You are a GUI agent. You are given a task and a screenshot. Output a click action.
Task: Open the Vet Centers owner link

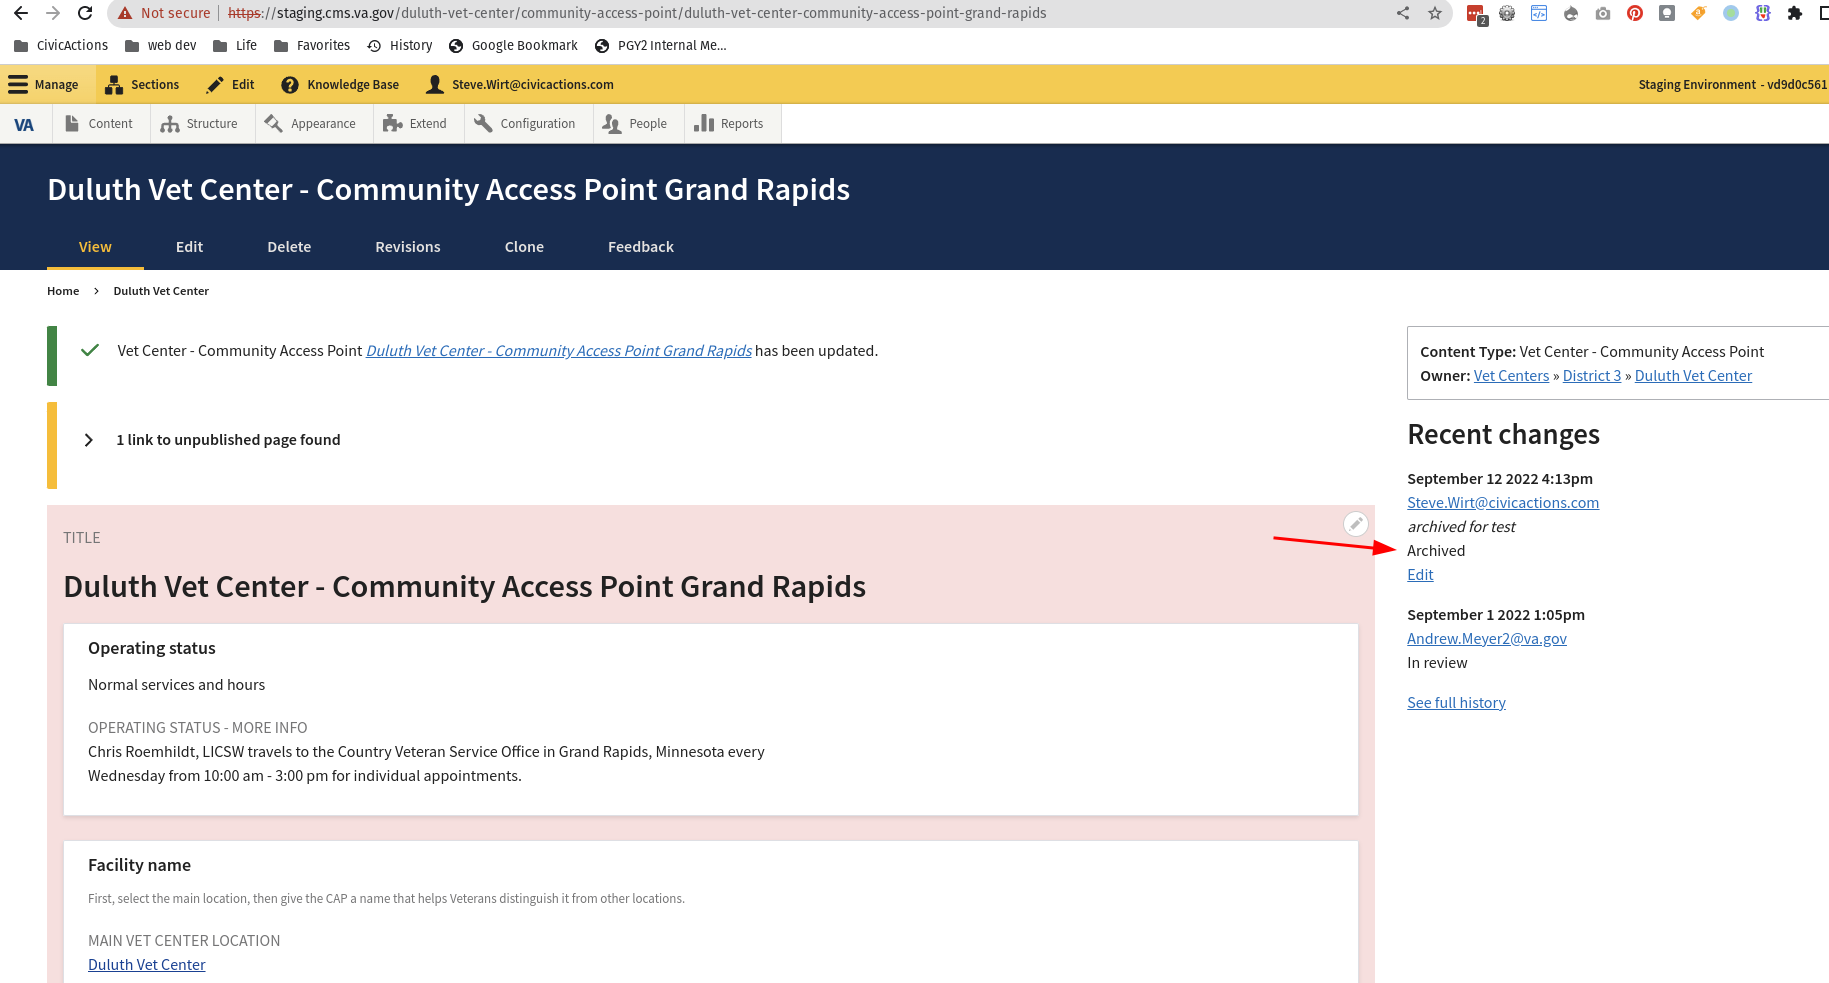click(x=1511, y=376)
